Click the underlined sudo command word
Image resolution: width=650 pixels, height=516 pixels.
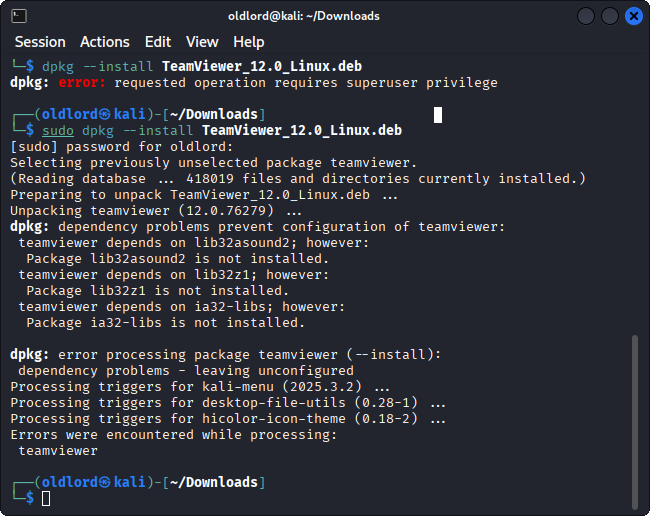pyautogui.click(x=57, y=131)
